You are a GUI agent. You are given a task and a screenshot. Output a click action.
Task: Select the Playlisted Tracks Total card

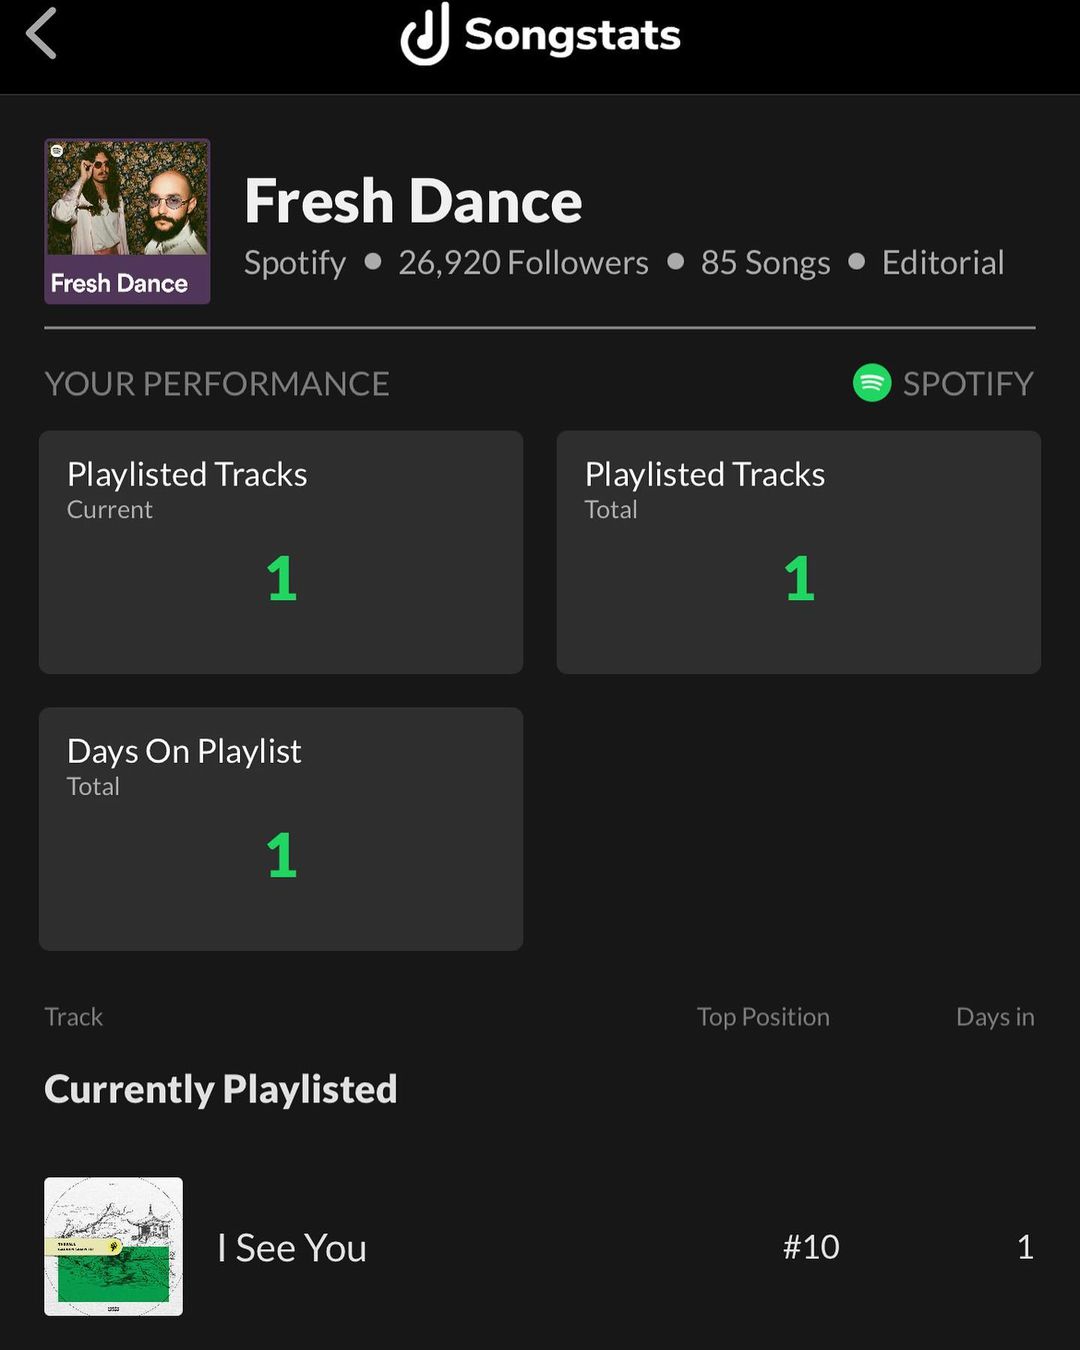pos(798,552)
